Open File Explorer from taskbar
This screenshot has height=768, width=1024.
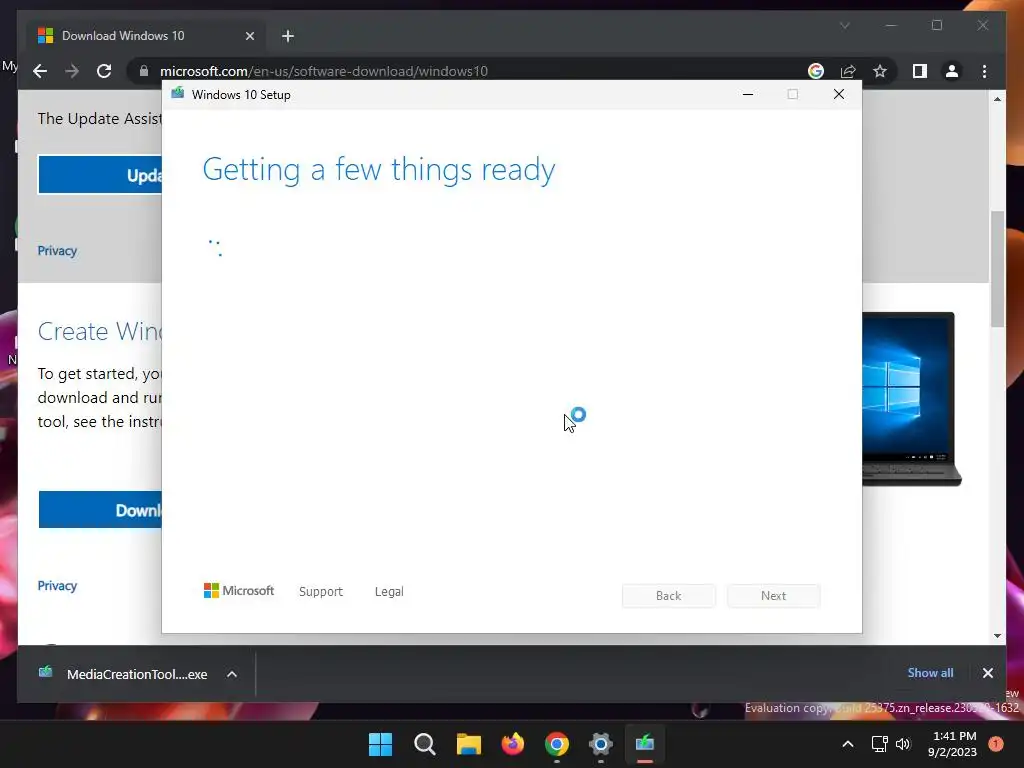tap(469, 743)
